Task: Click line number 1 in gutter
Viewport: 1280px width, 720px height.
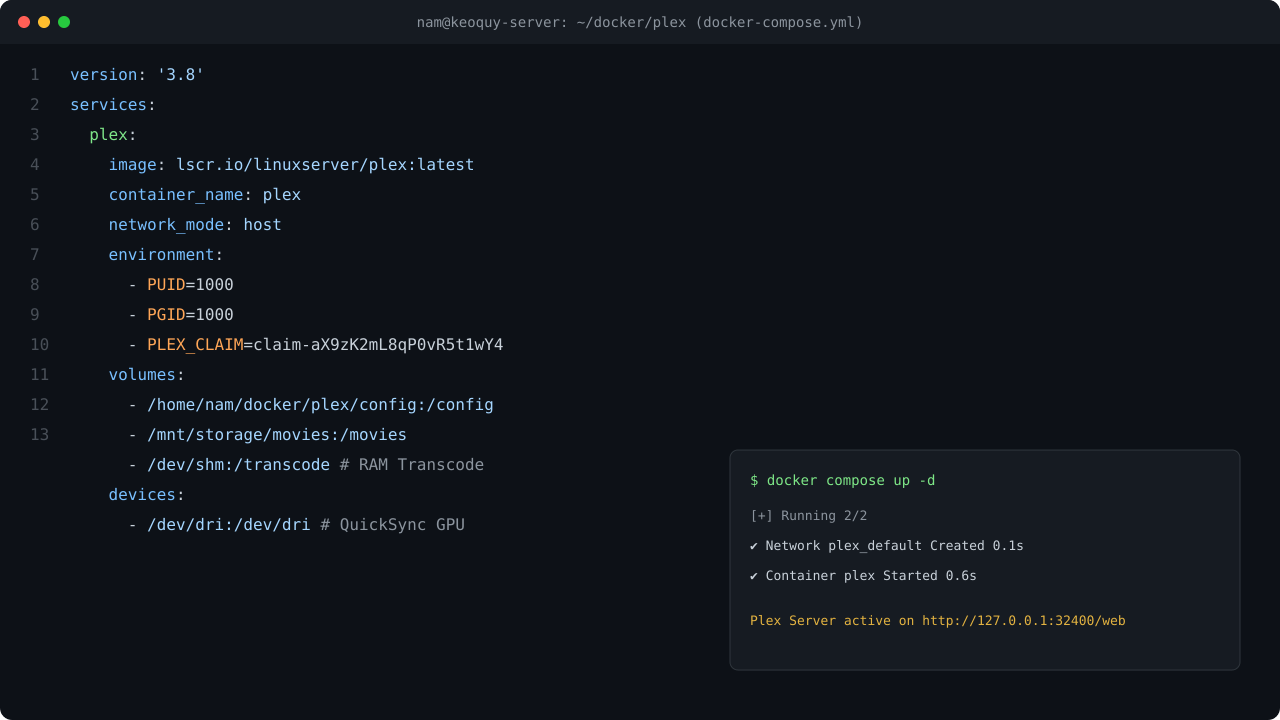Action: coord(34,75)
